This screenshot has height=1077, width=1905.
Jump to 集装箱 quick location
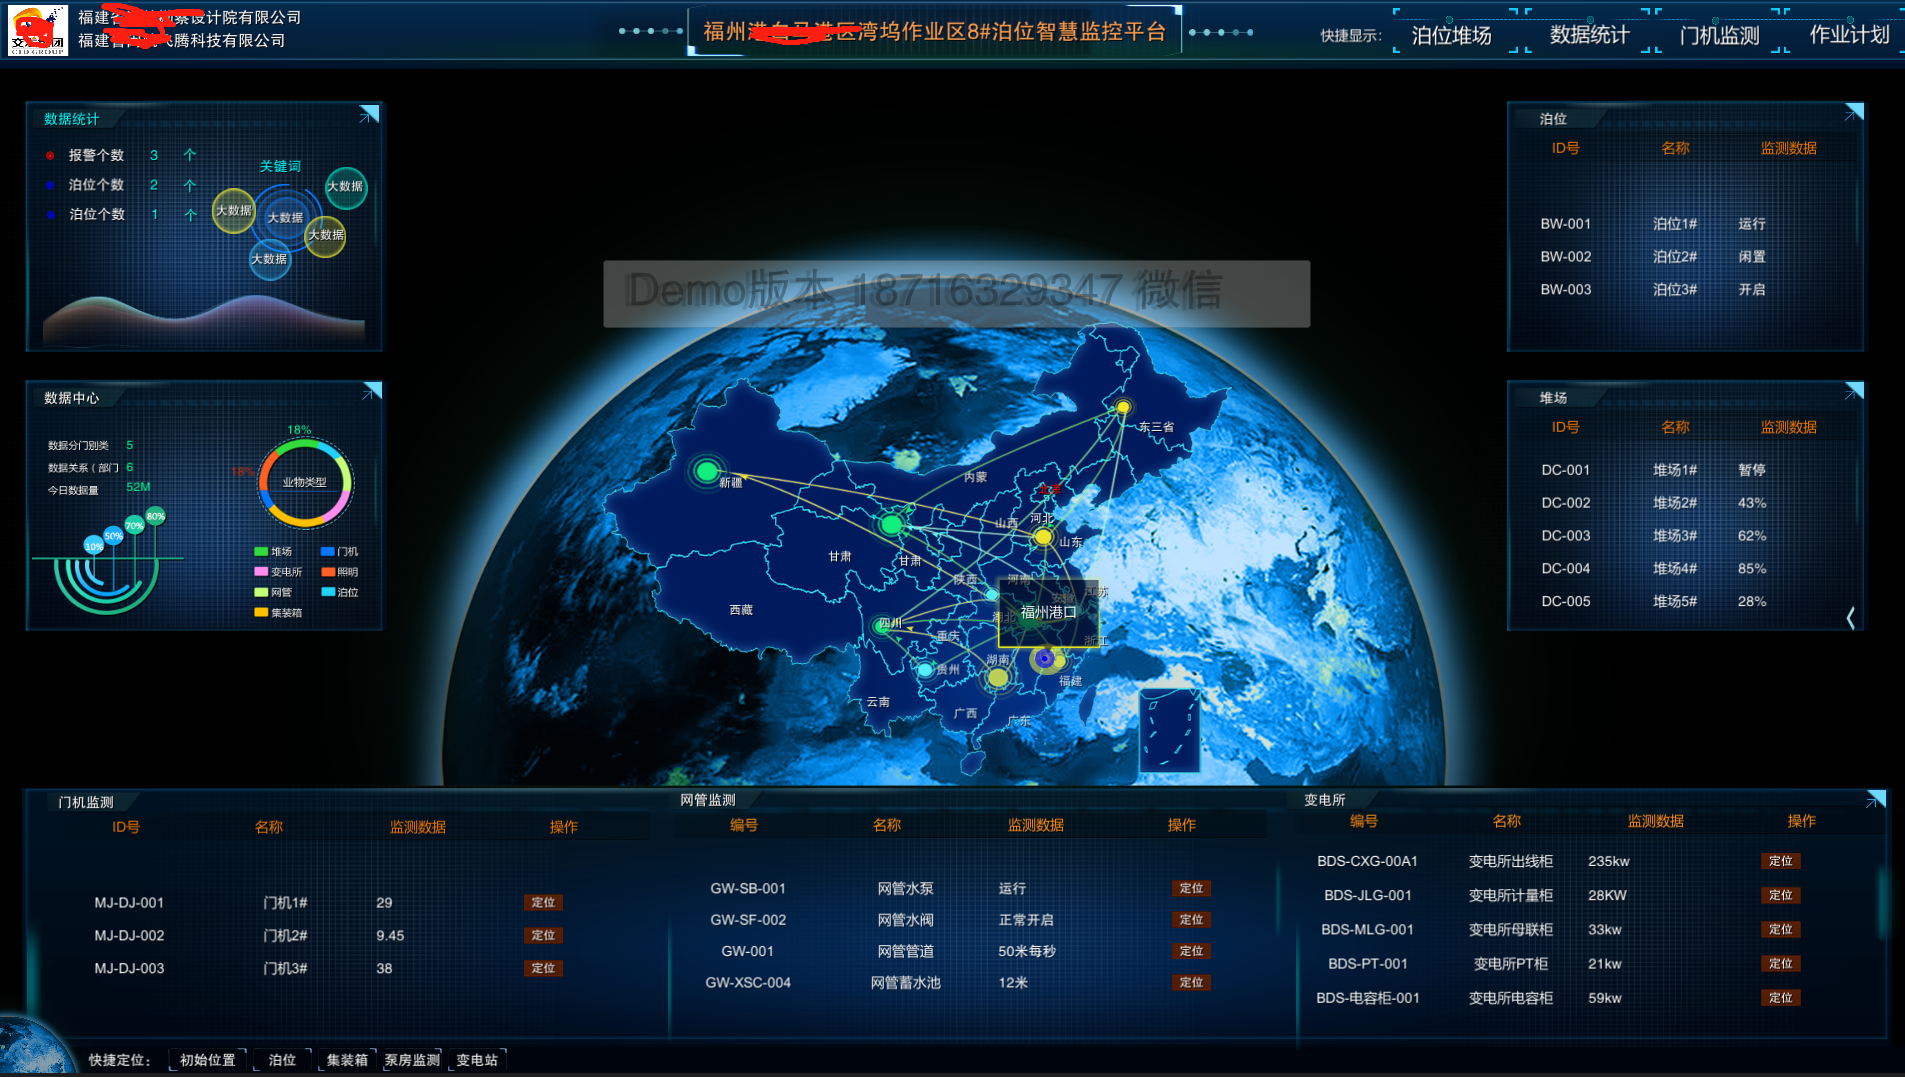click(347, 1060)
